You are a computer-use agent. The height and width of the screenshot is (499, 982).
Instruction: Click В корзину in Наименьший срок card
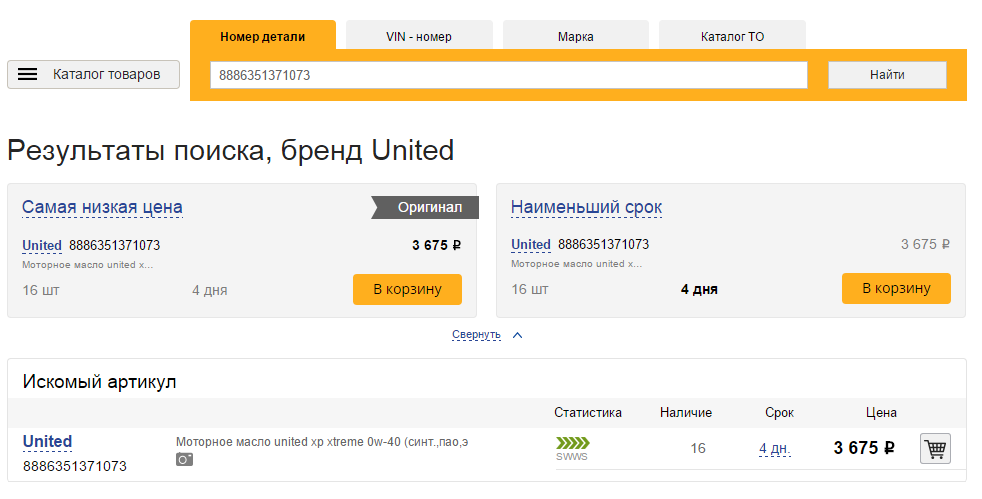pos(896,288)
